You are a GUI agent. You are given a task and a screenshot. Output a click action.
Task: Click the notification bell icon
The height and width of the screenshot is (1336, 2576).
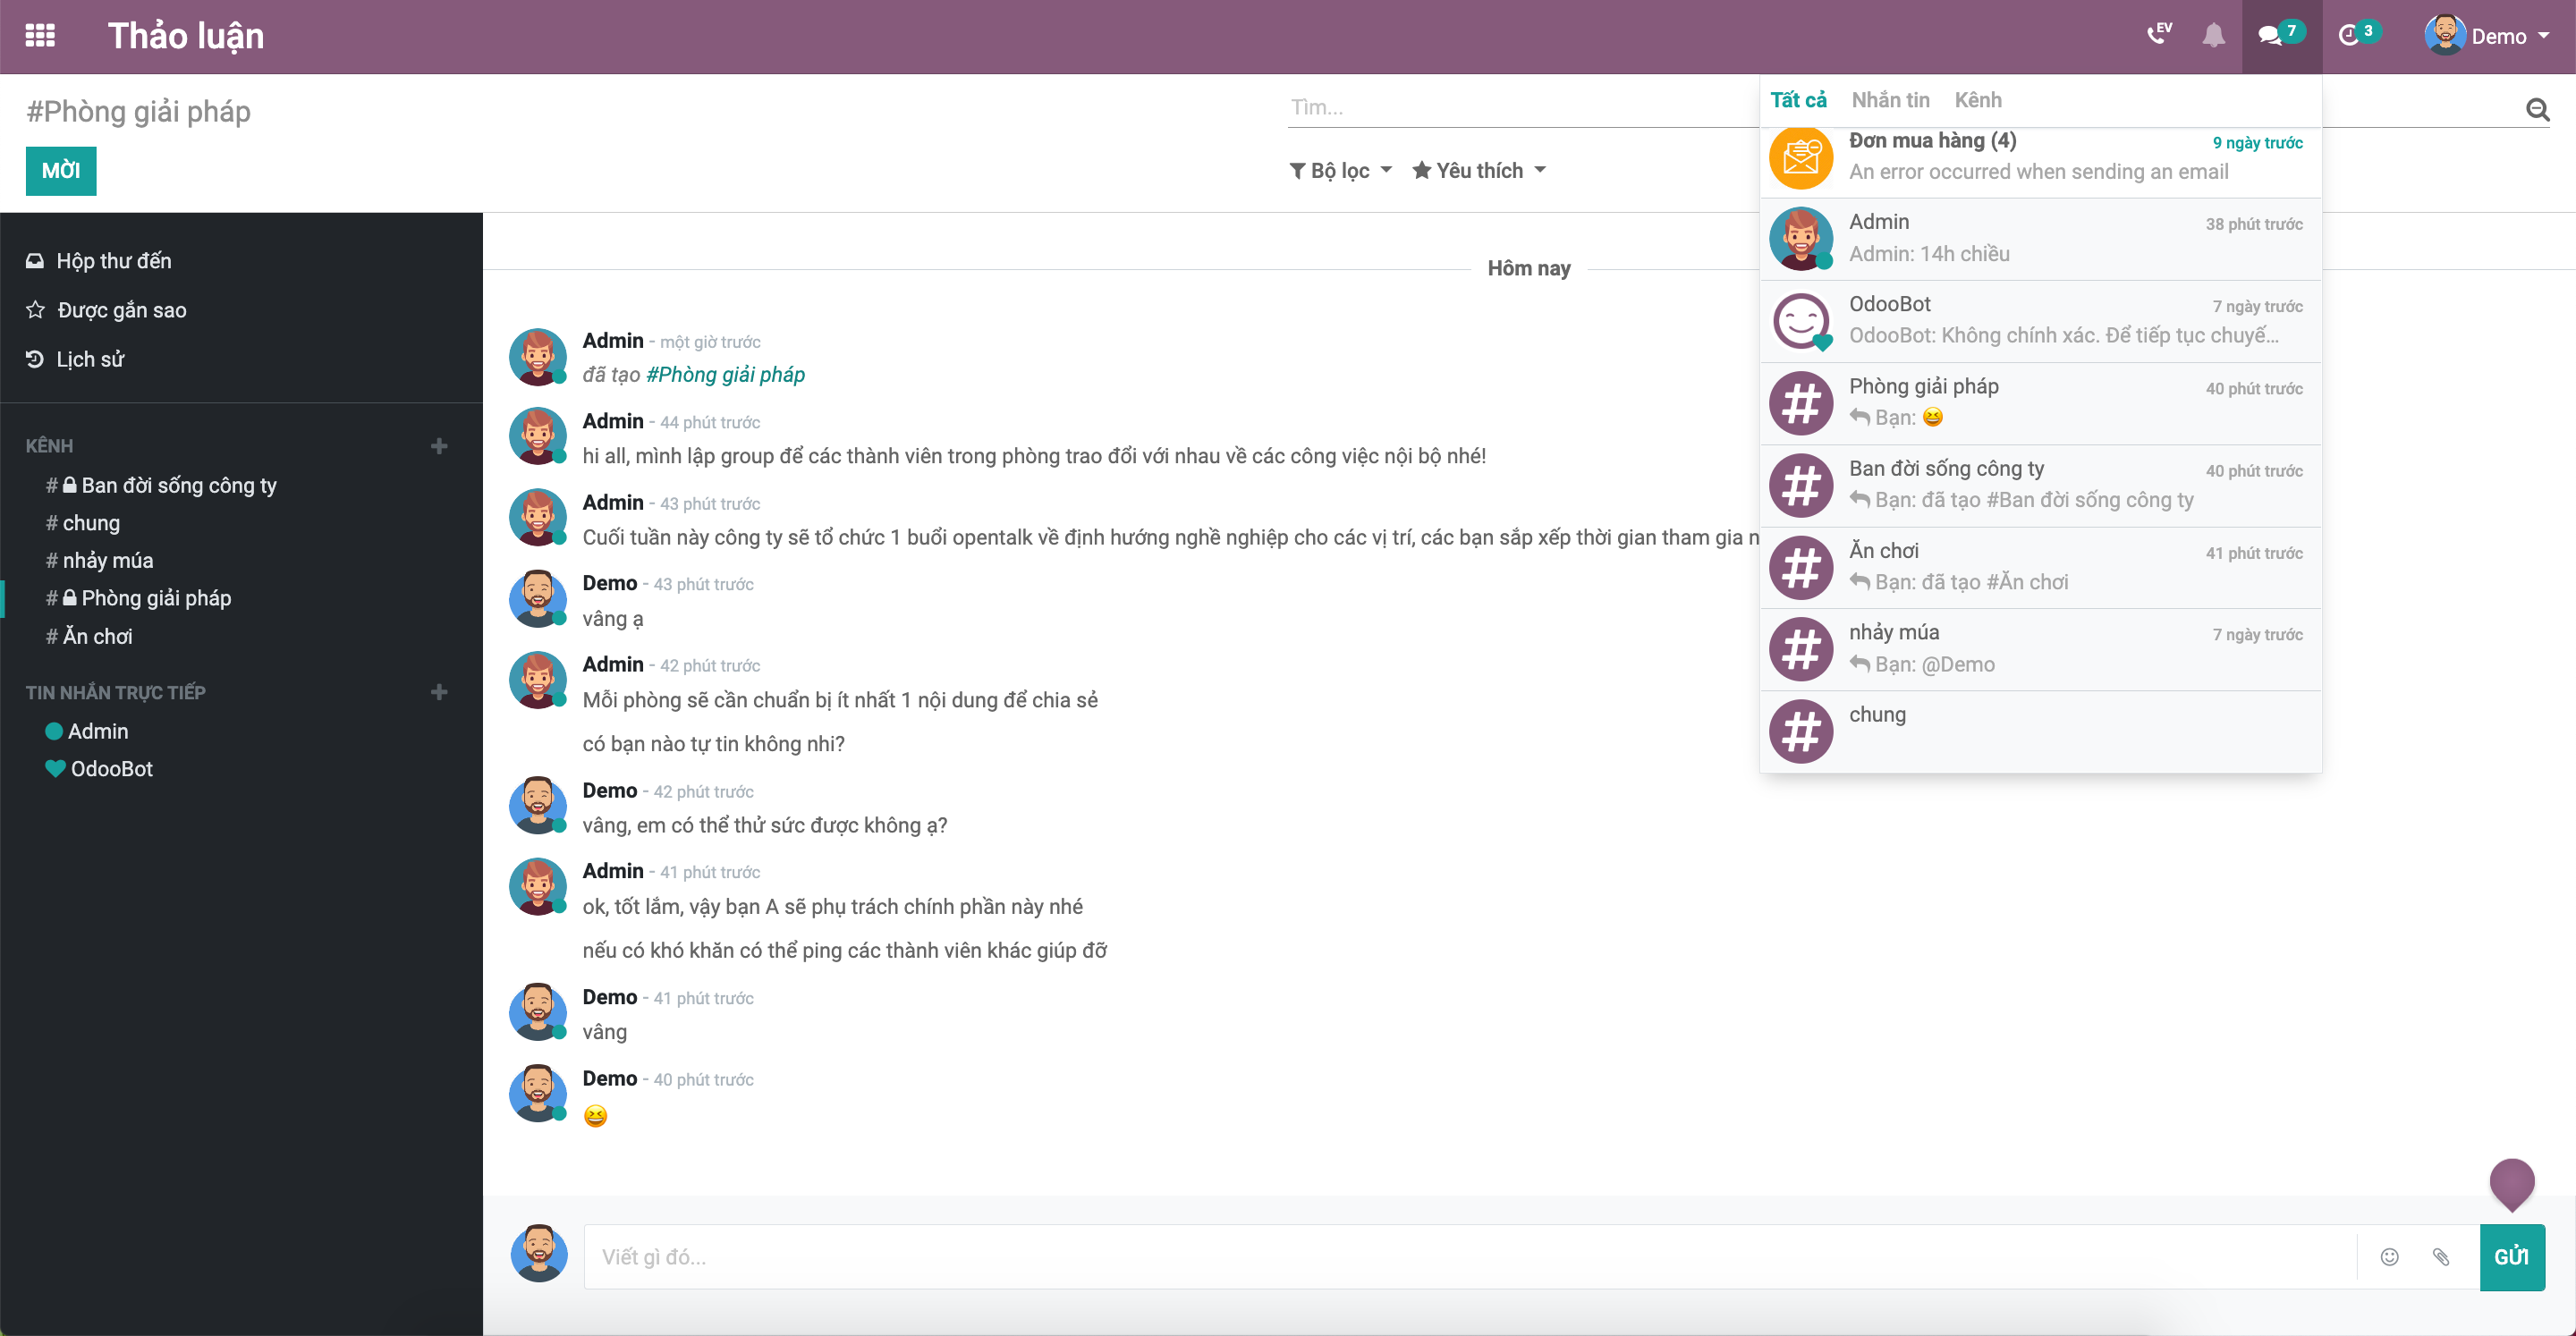[x=2213, y=36]
